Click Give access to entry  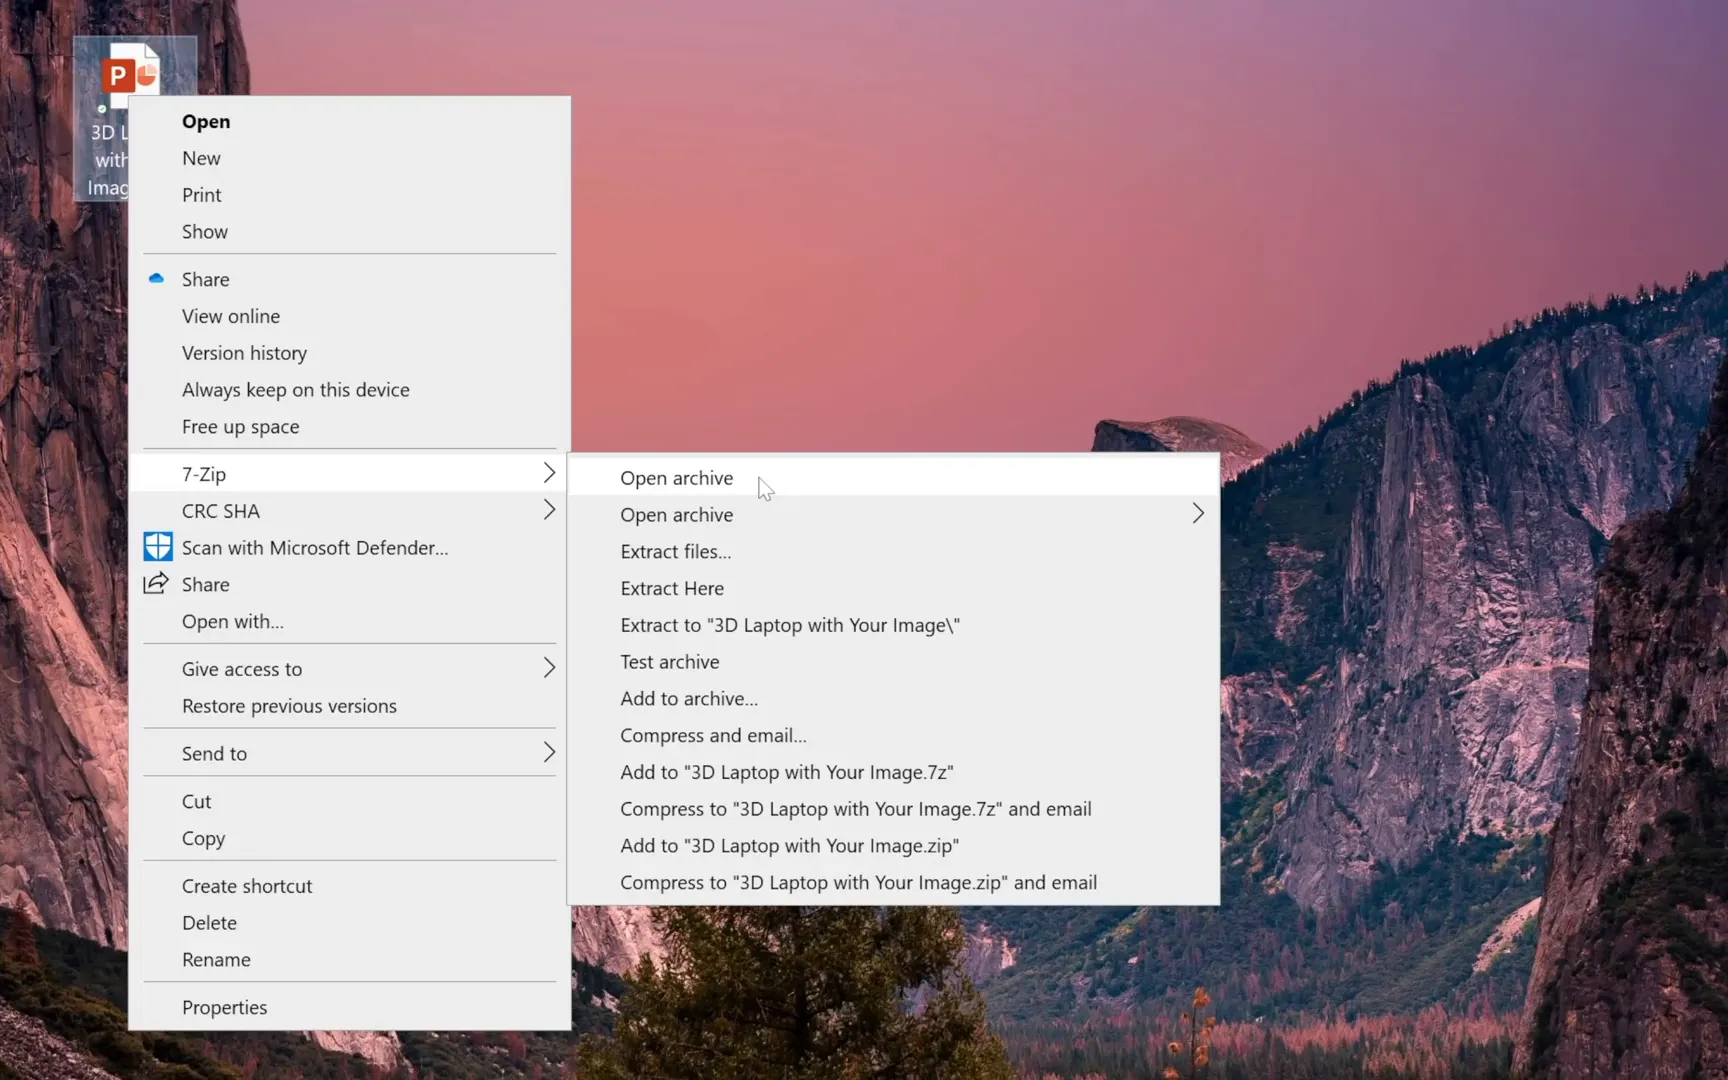(350, 669)
